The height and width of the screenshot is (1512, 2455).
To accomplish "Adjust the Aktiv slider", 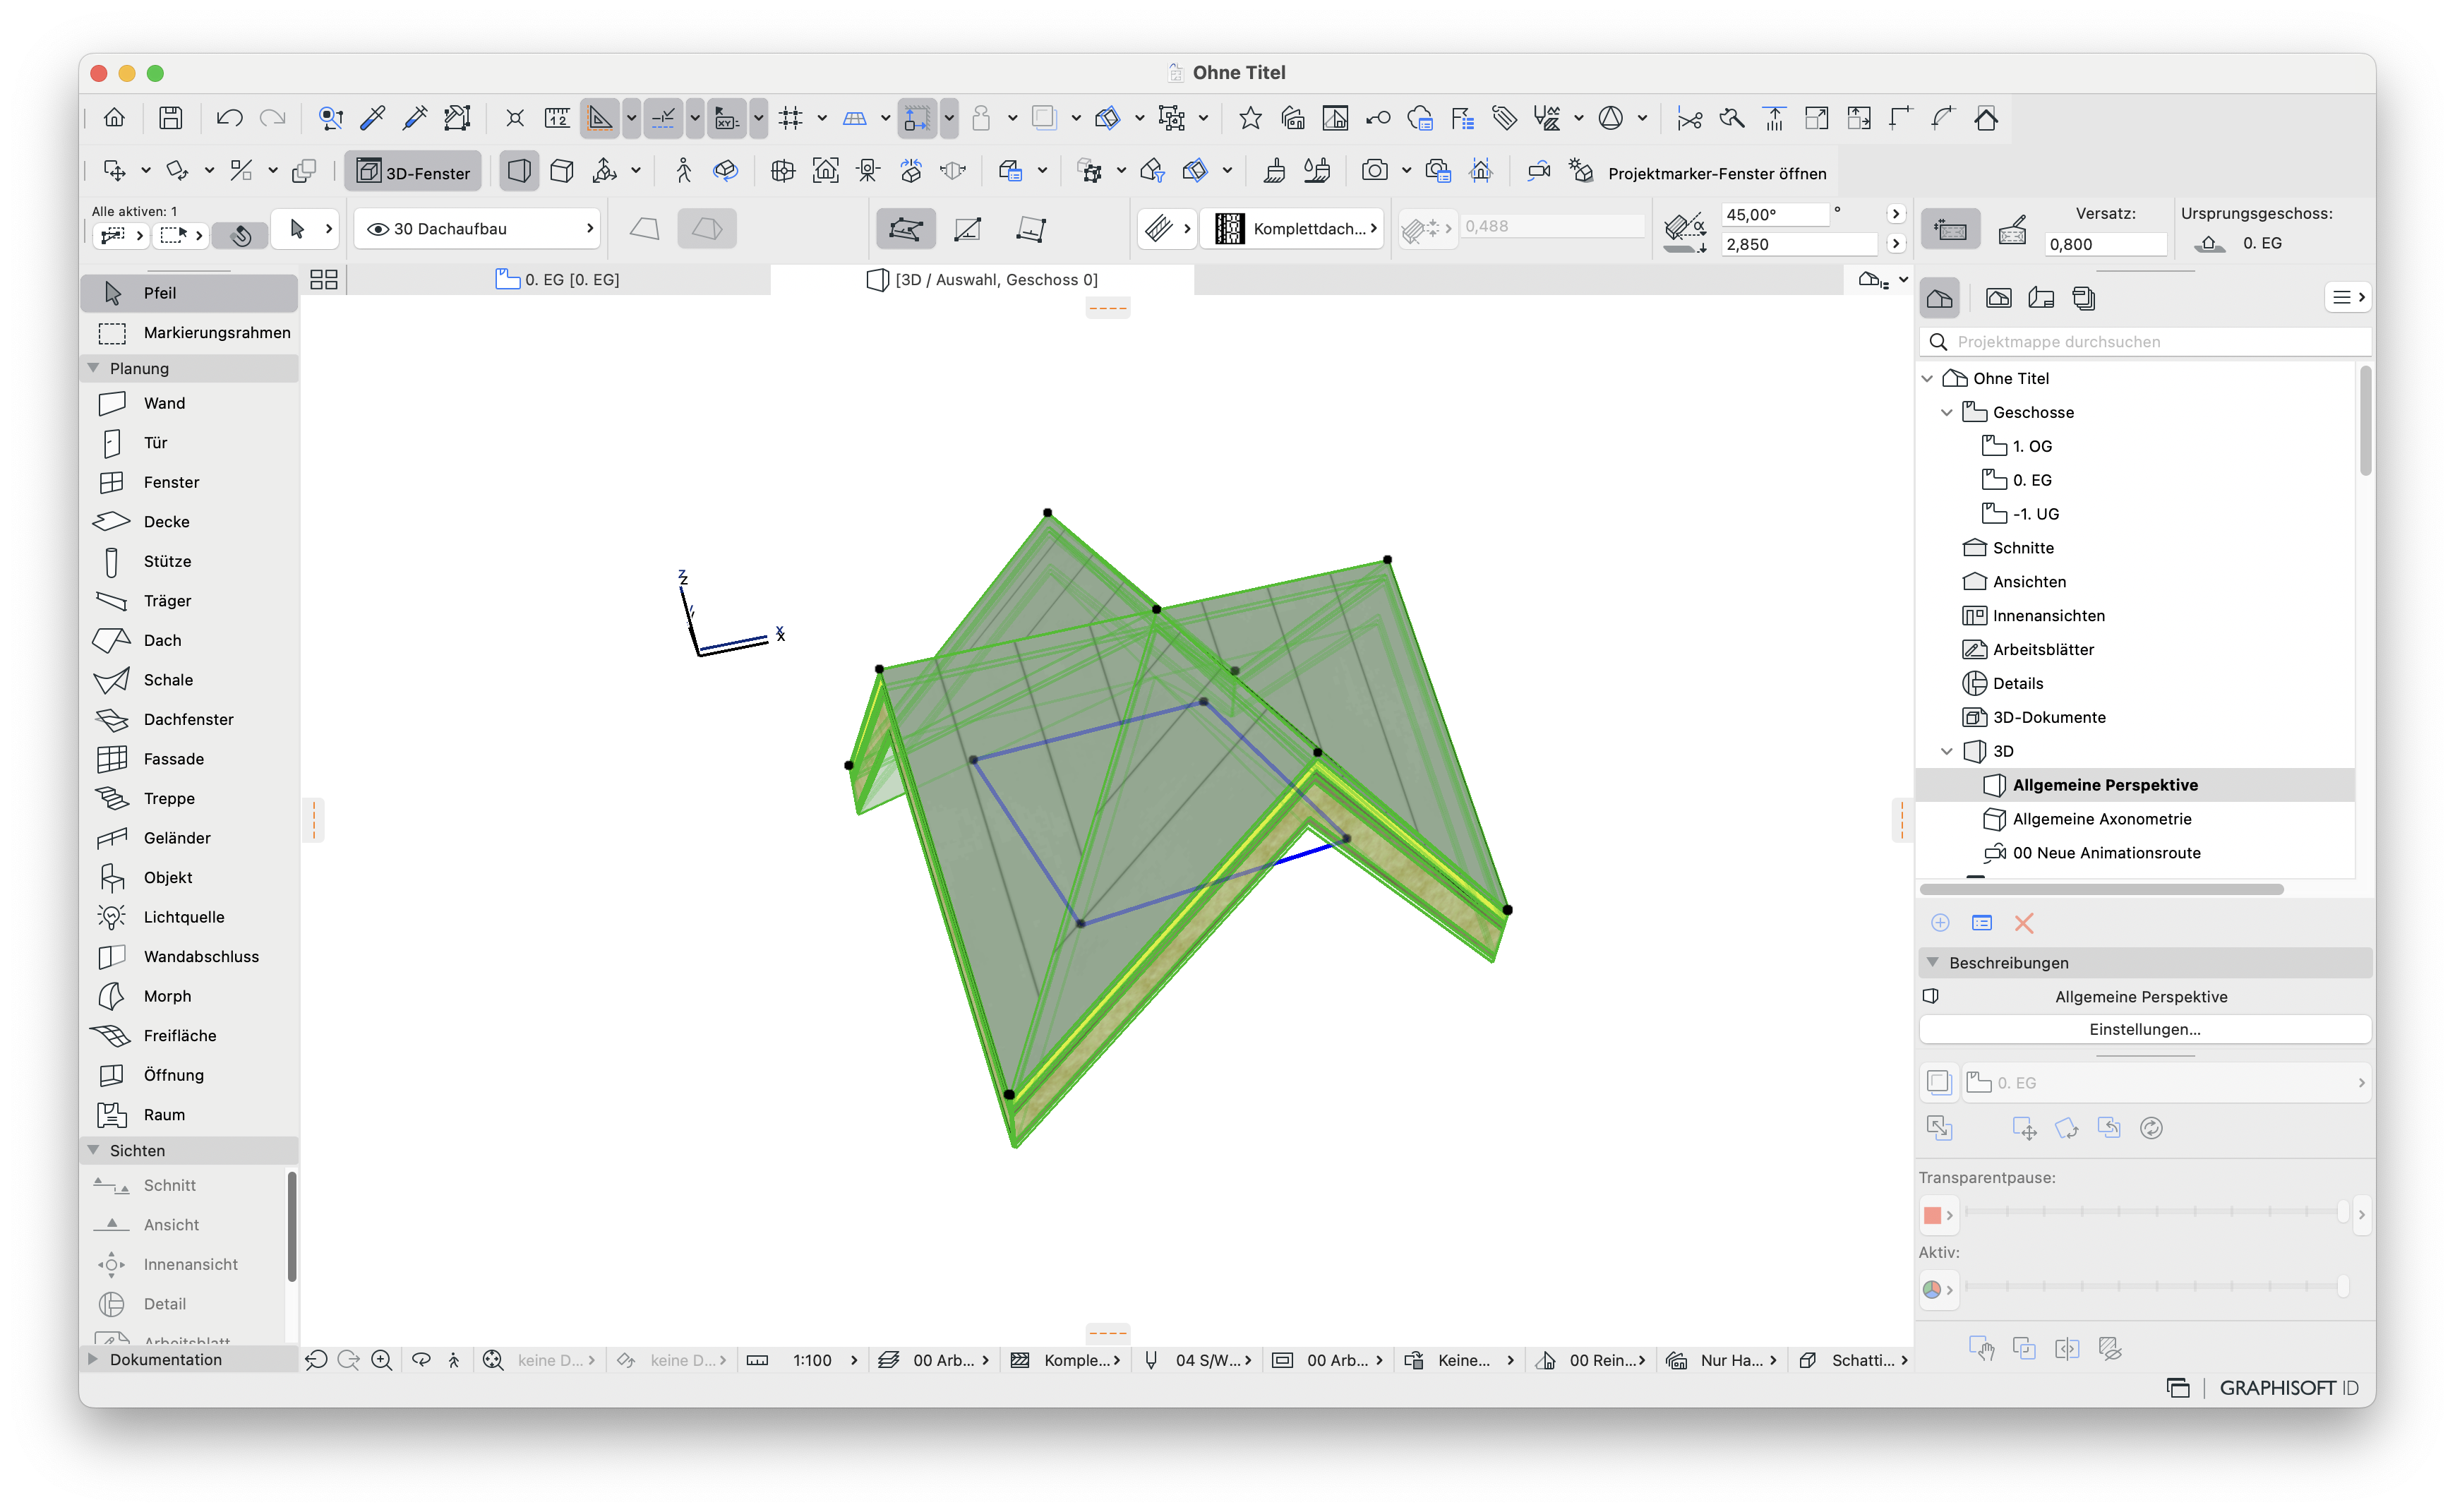I will [x=2156, y=1286].
